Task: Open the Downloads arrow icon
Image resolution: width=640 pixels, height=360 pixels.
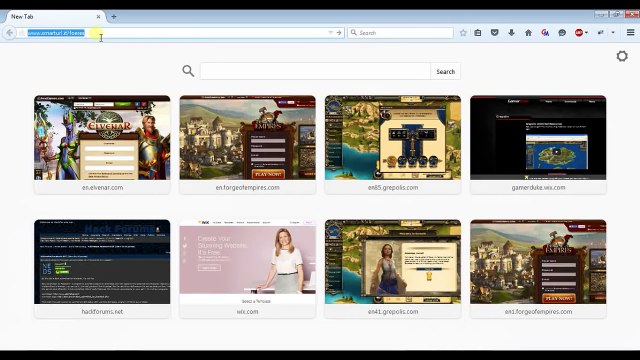Action: coord(511,33)
